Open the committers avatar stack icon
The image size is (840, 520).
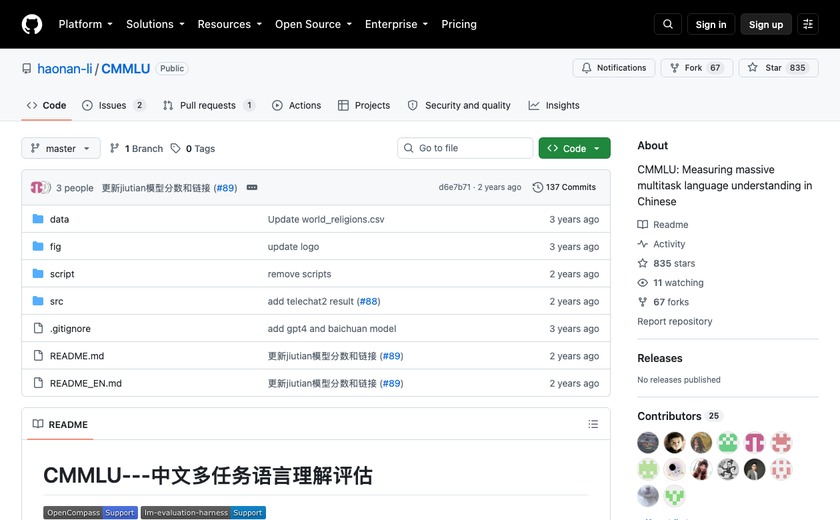pos(40,187)
